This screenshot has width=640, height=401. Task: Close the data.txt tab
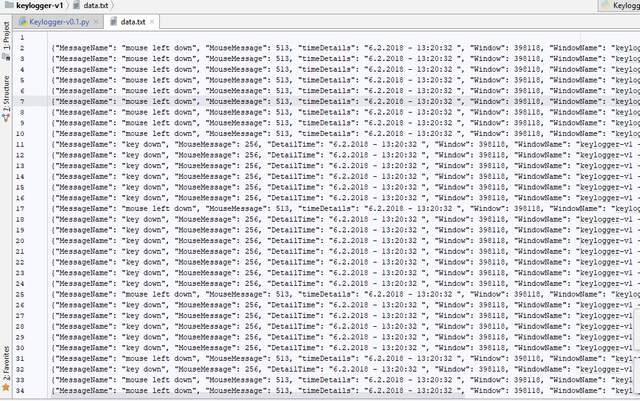click(x=152, y=22)
